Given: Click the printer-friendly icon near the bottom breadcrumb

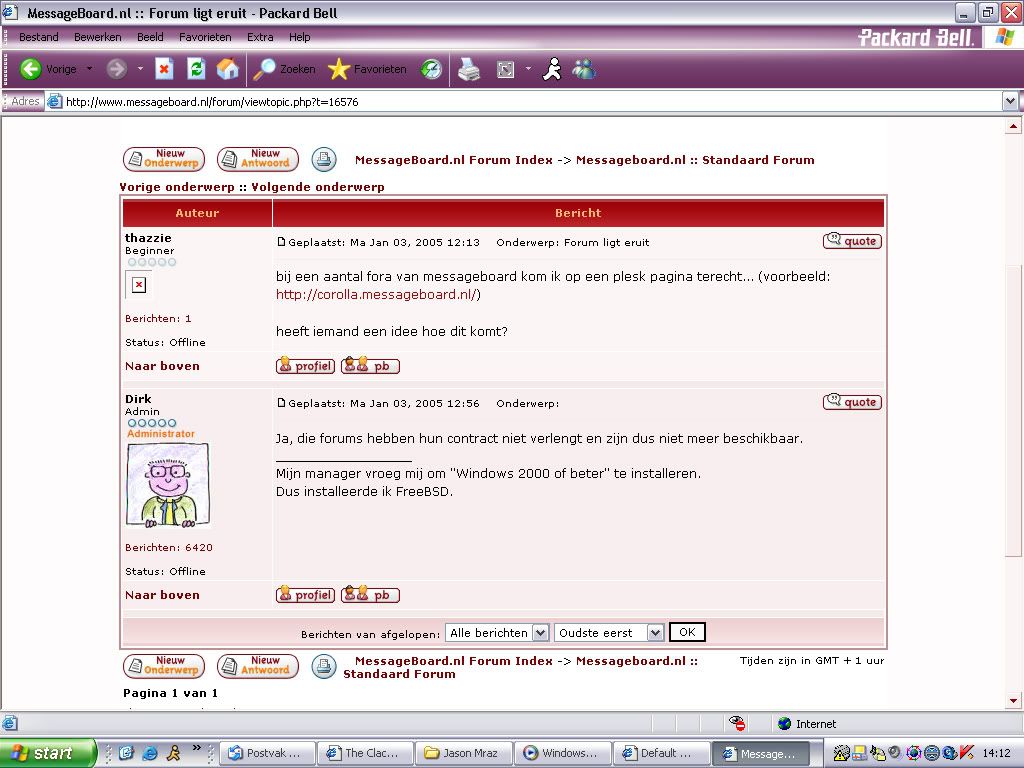Looking at the screenshot, I should click(x=324, y=665).
